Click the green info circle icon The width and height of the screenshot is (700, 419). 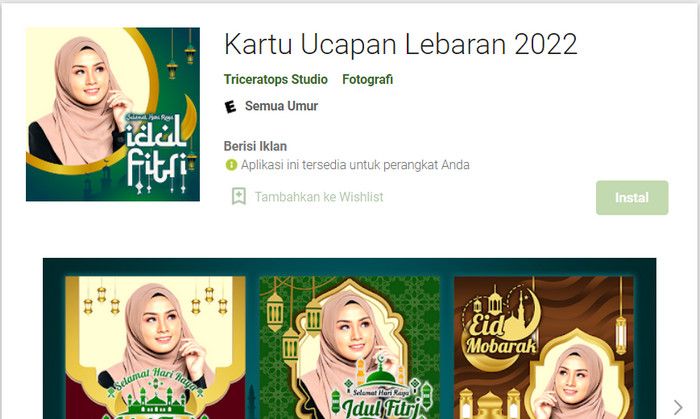231,165
